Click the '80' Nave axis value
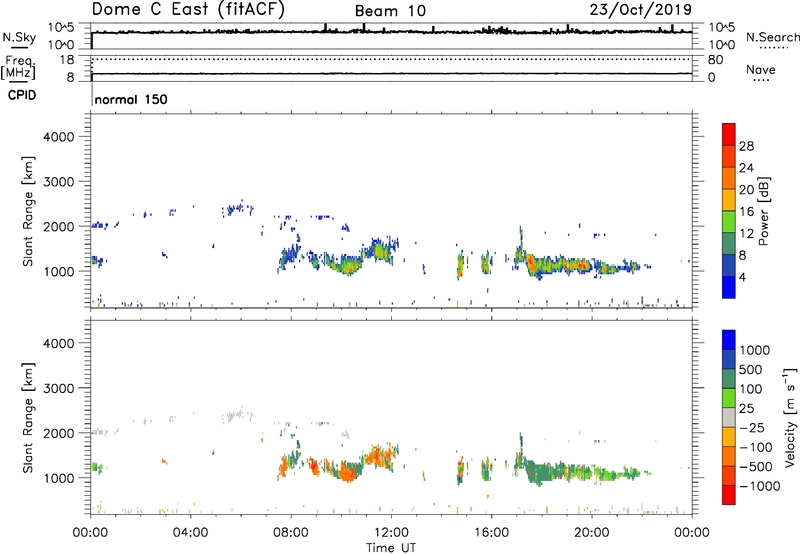 (715, 60)
